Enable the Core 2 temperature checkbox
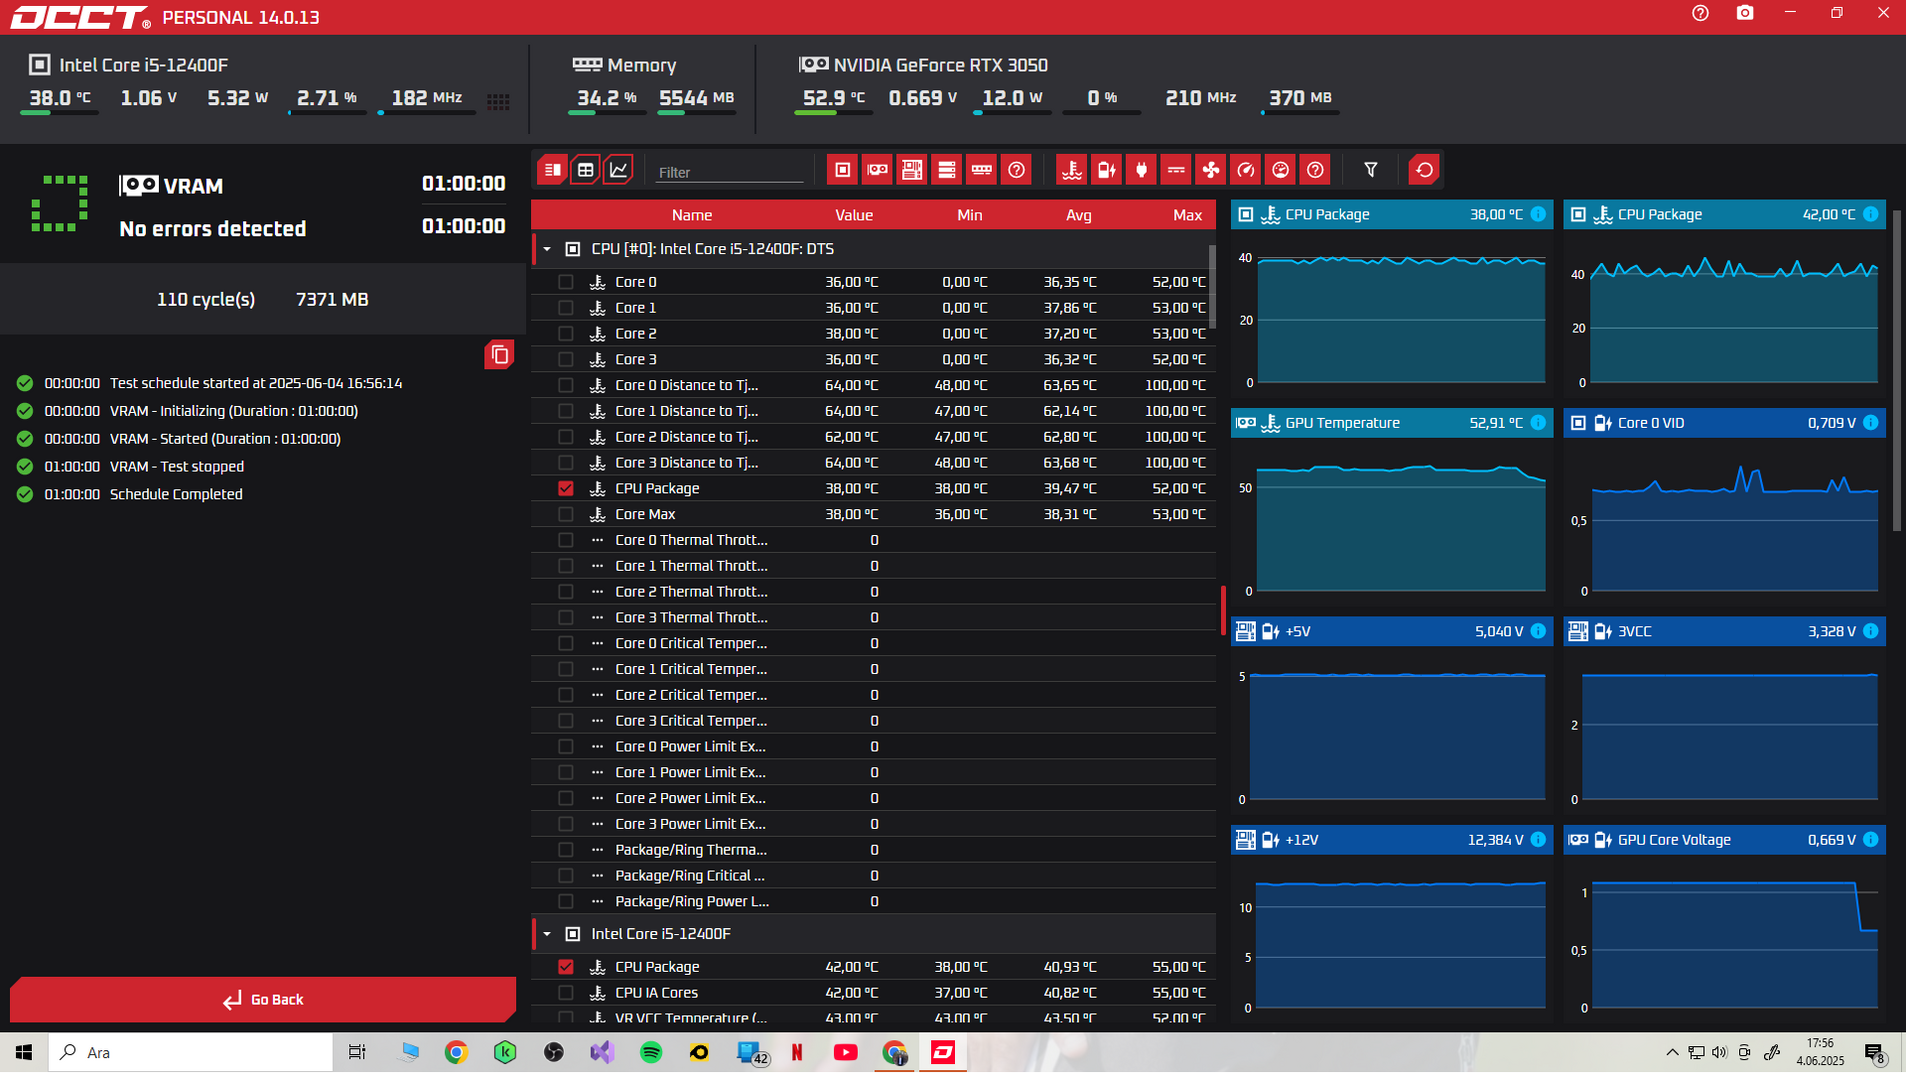Viewport: 1906px width, 1080px height. (x=566, y=334)
